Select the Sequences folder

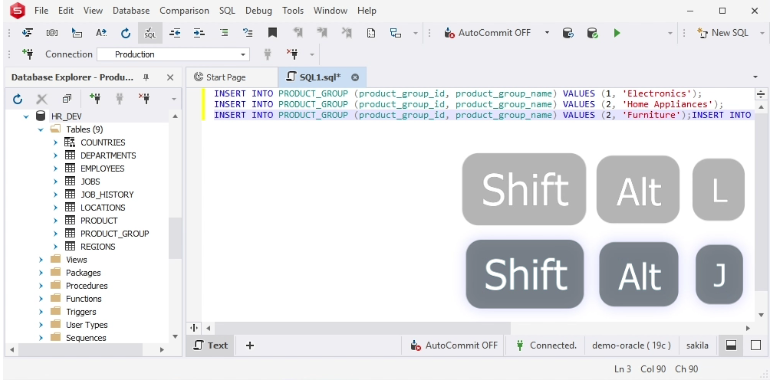point(86,338)
